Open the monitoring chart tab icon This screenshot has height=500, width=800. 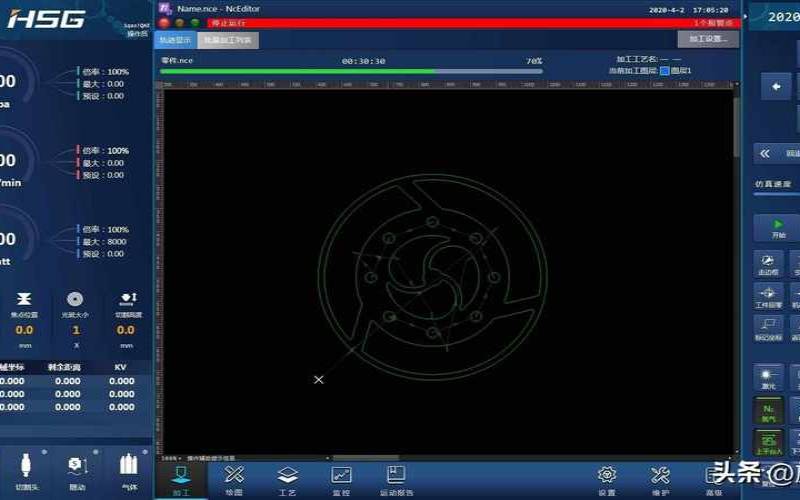click(x=341, y=481)
